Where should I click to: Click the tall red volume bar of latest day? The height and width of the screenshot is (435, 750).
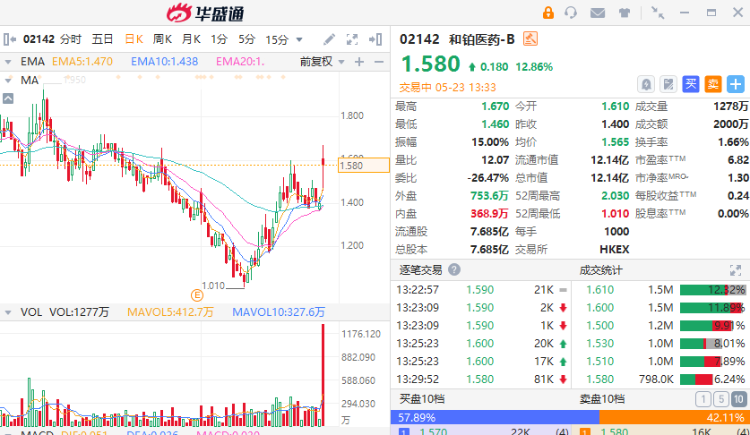click(x=323, y=375)
